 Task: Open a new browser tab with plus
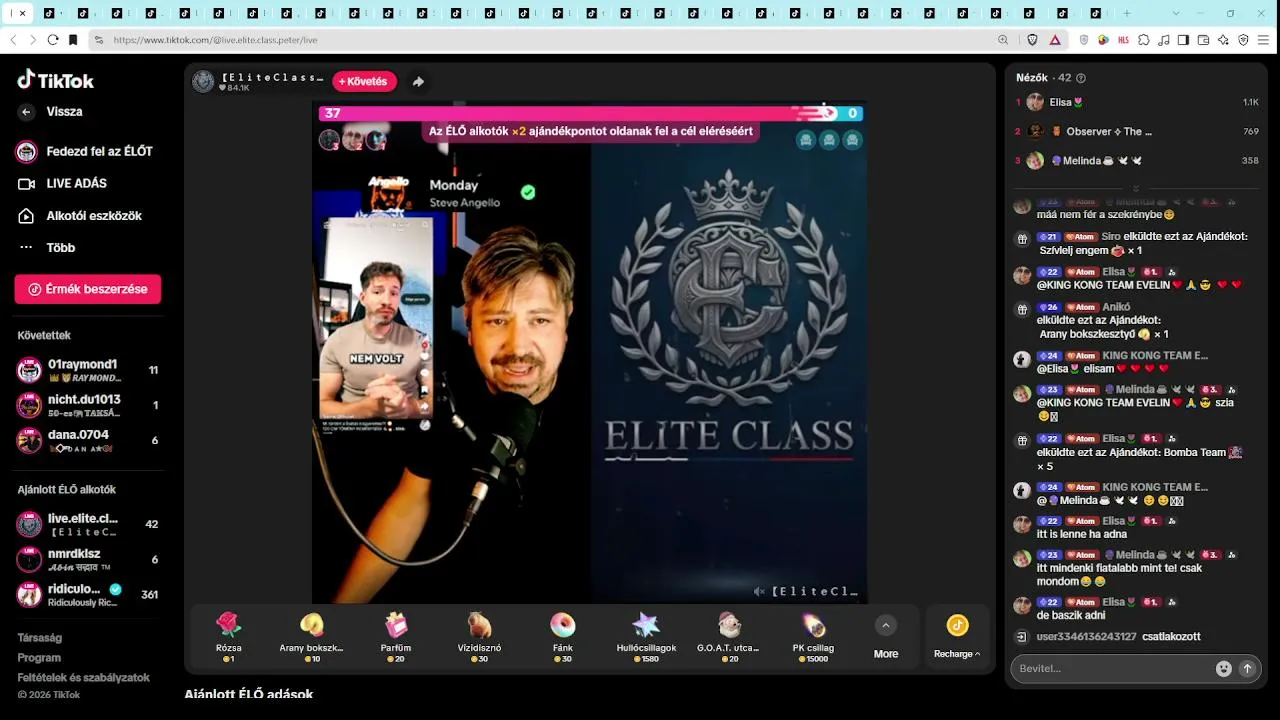[1127, 14]
